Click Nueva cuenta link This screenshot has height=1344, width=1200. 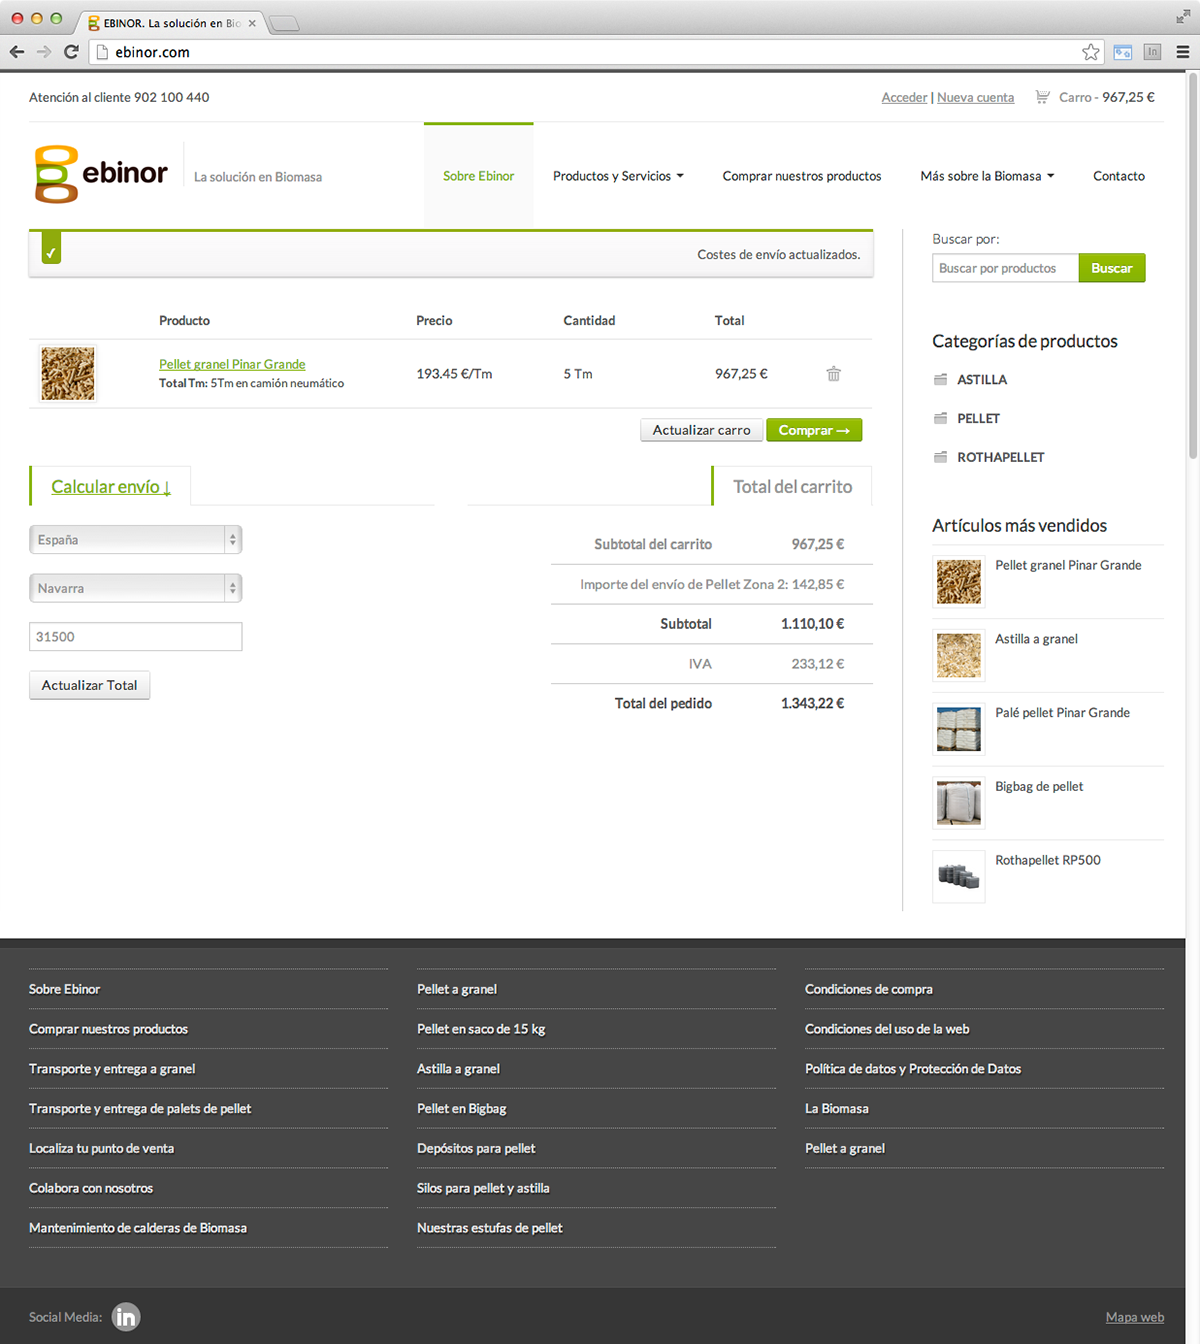tap(975, 97)
